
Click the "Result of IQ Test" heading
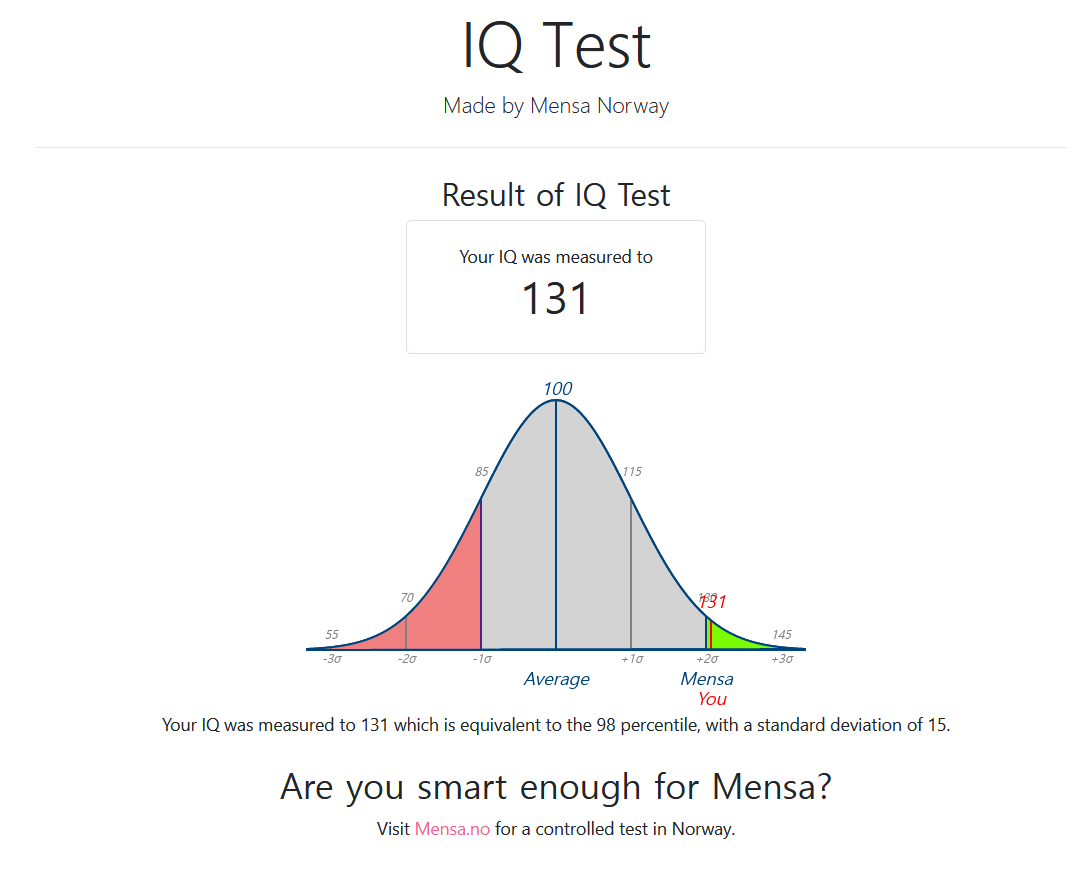pyautogui.click(x=556, y=195)
